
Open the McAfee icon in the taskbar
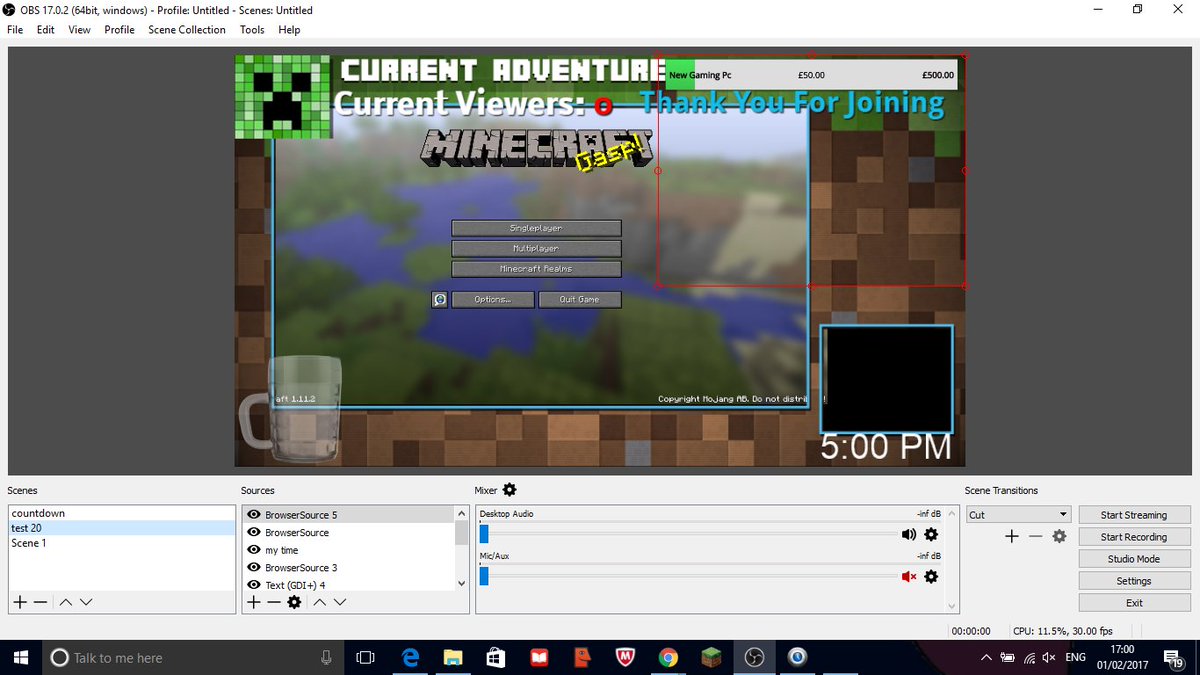626,657
